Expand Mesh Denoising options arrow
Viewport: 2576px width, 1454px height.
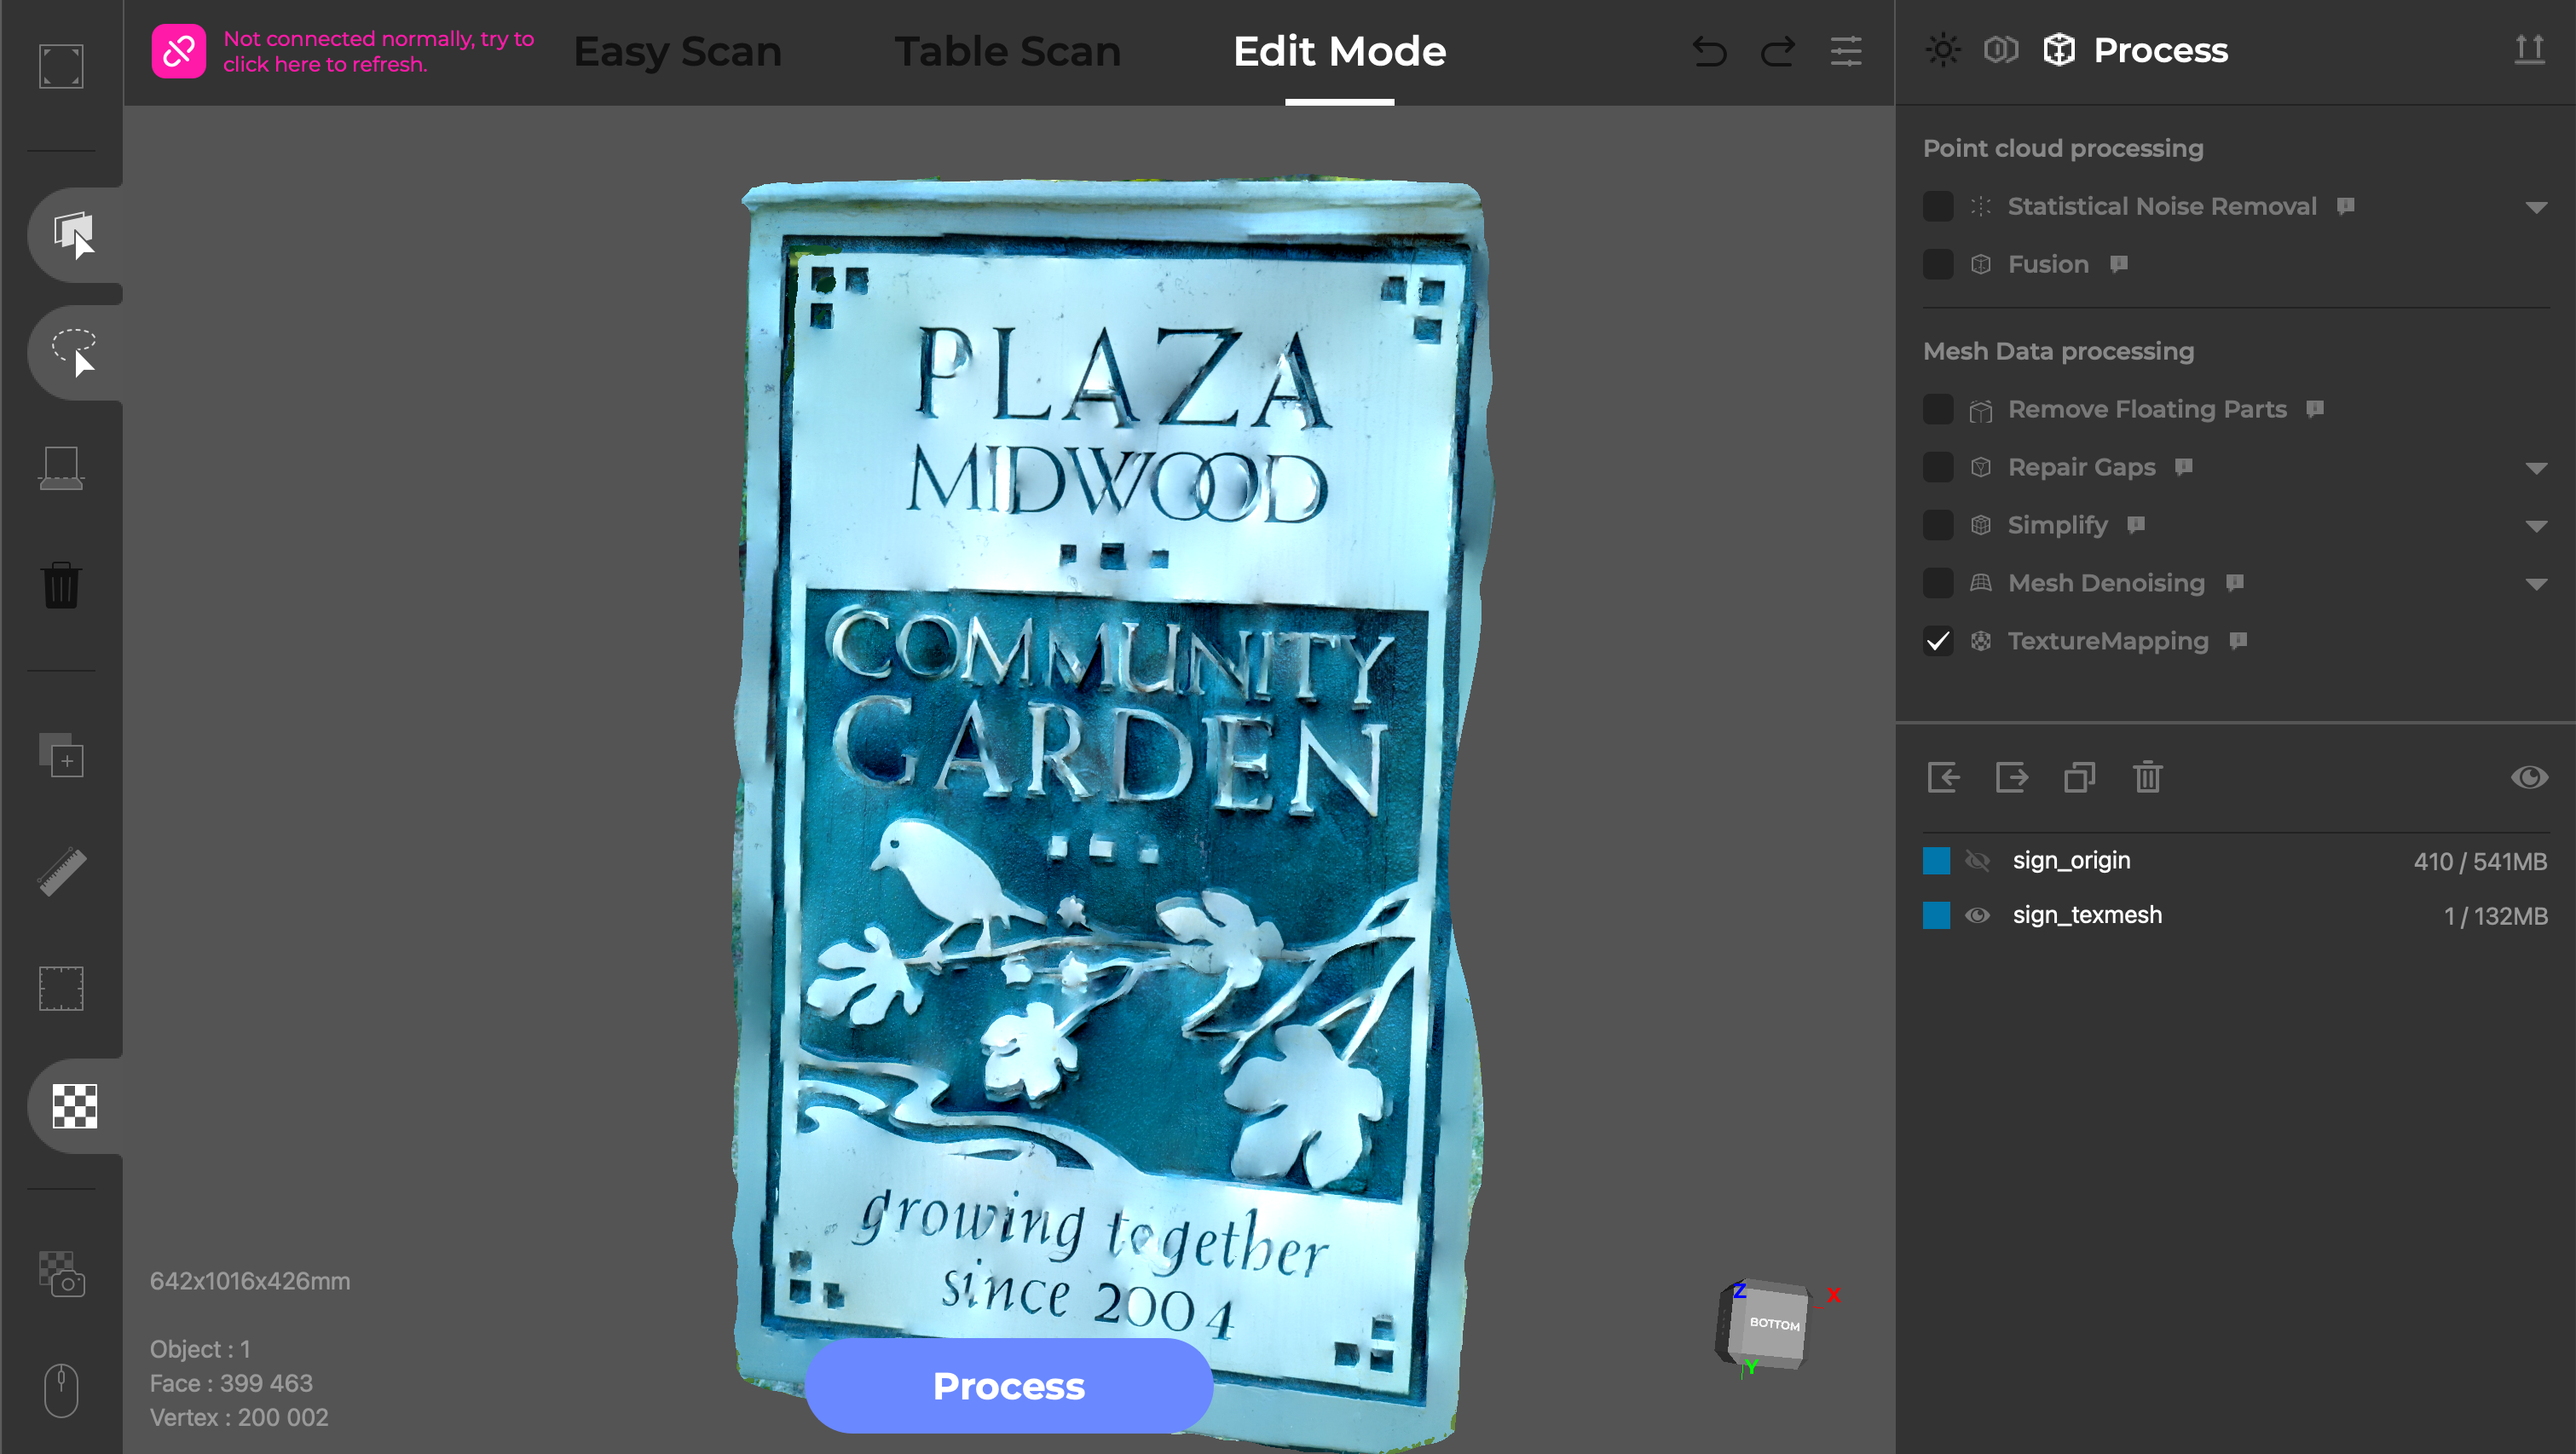[x=2536, y=584]
